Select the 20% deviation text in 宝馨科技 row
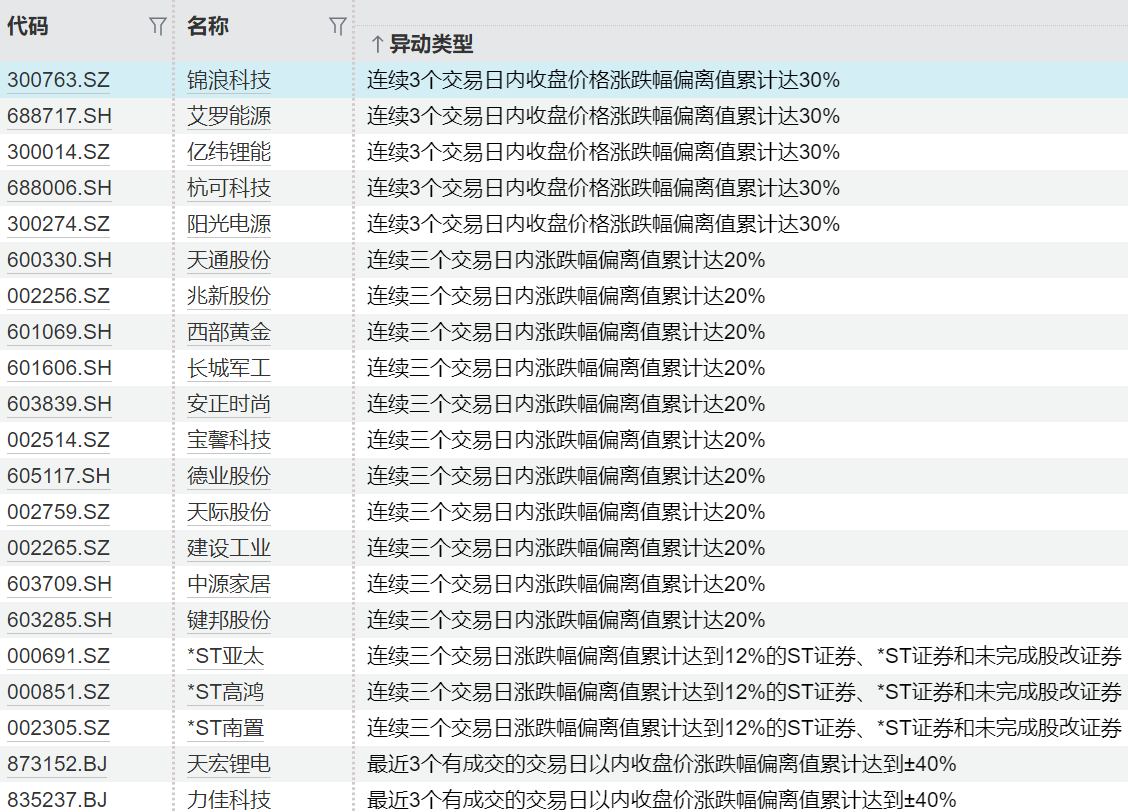The image size is (1128, 812). click(566, 439)
